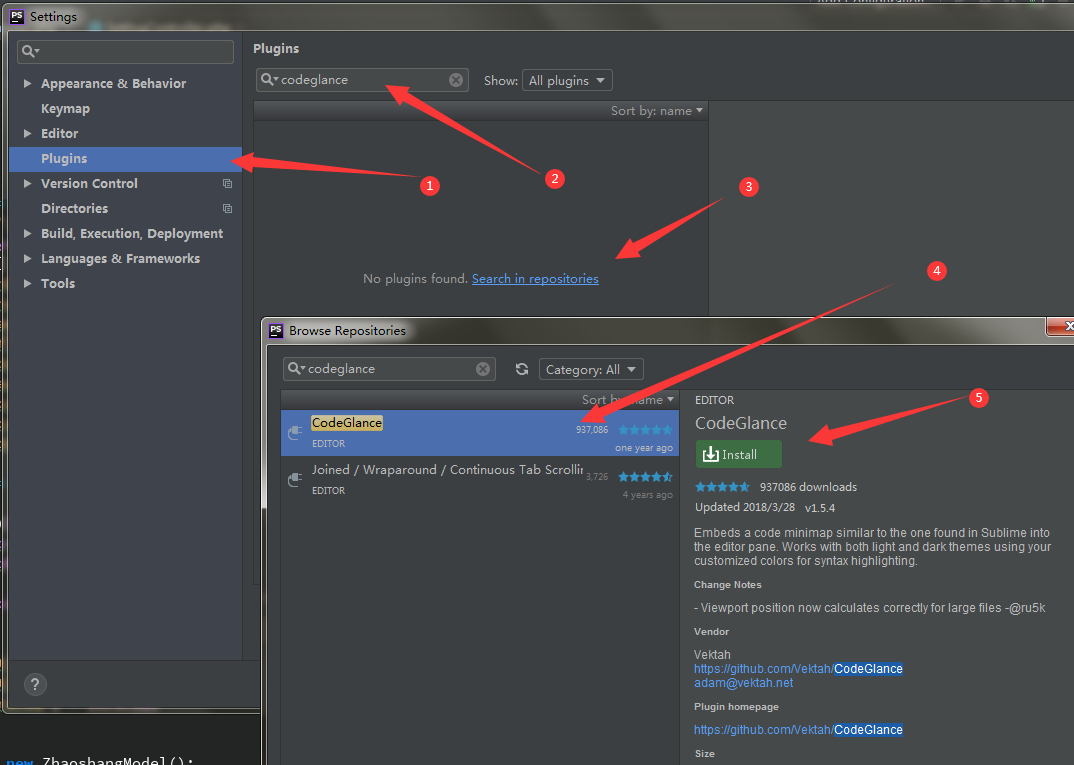Screen dimensions: 1074x765
Task: Clear the Browse Repositories search text
Action: (x=483, y=369)
